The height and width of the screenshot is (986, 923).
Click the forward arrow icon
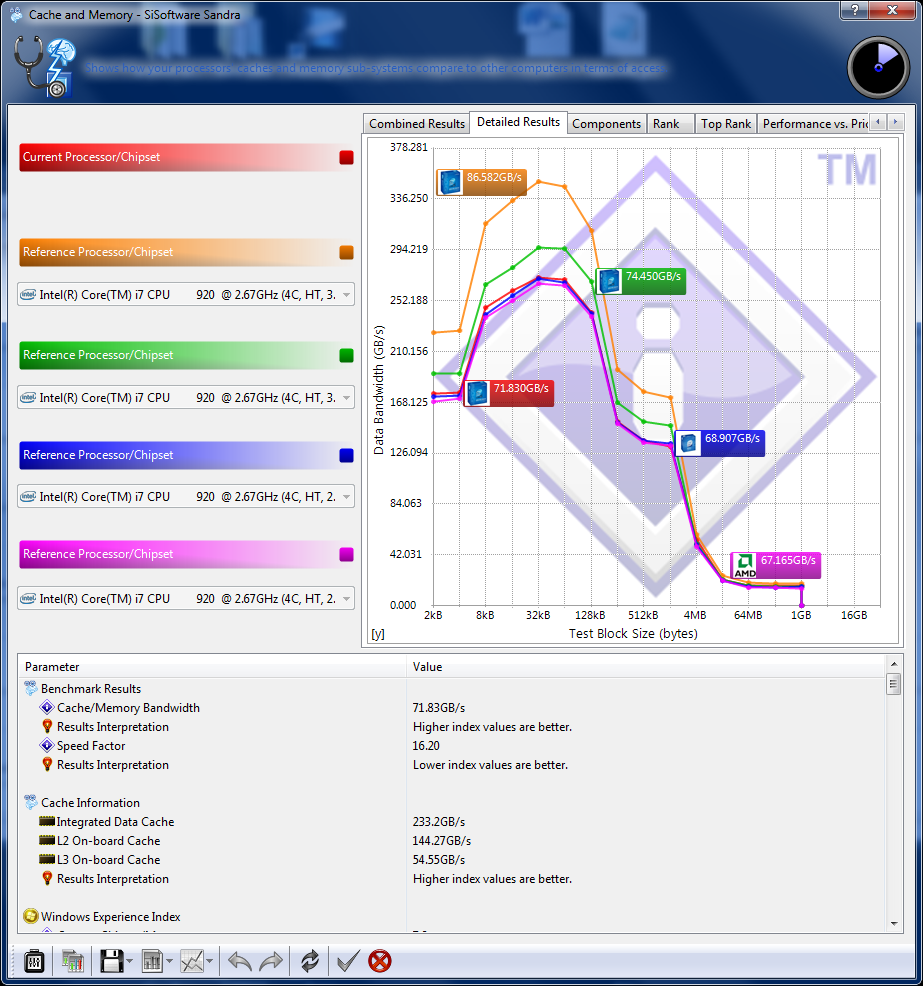click(271, 961)
